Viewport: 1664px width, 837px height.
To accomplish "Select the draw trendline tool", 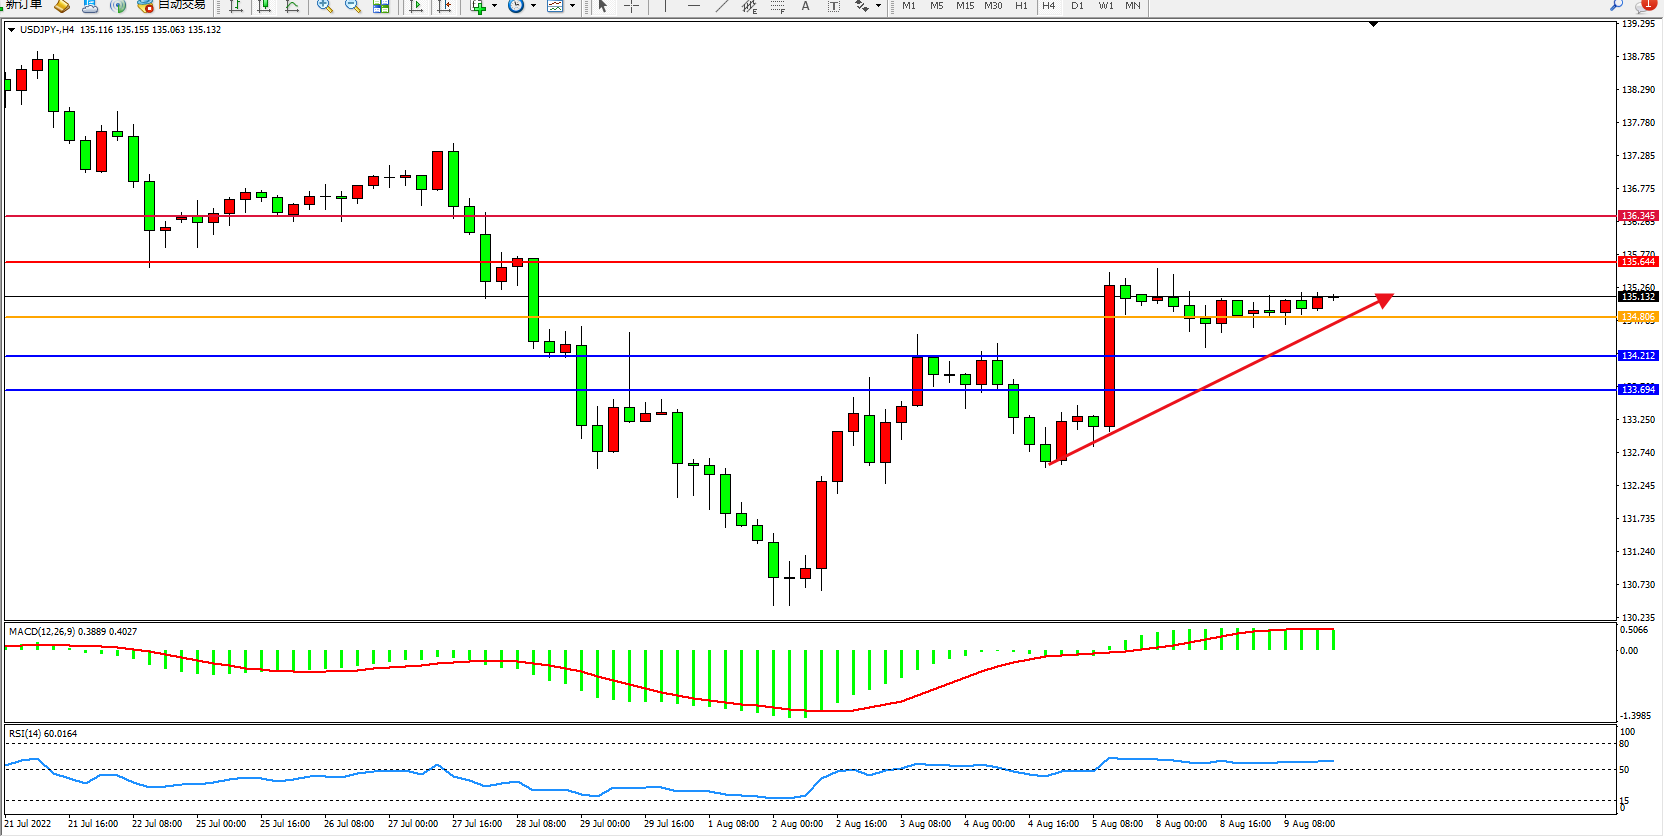I will coord(721,6).
